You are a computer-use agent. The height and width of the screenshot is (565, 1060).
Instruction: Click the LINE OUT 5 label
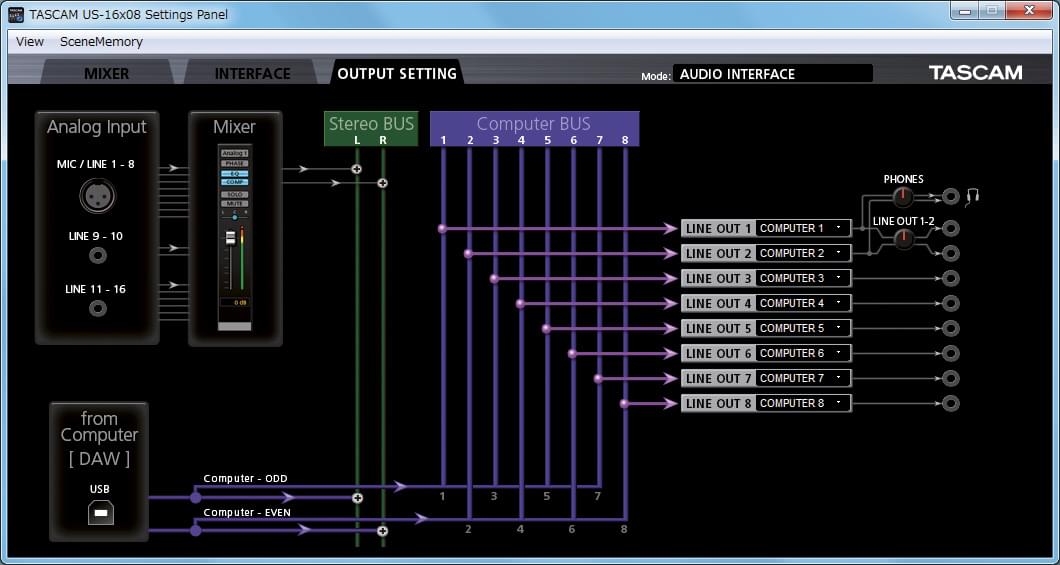click(x=718, y=328)
